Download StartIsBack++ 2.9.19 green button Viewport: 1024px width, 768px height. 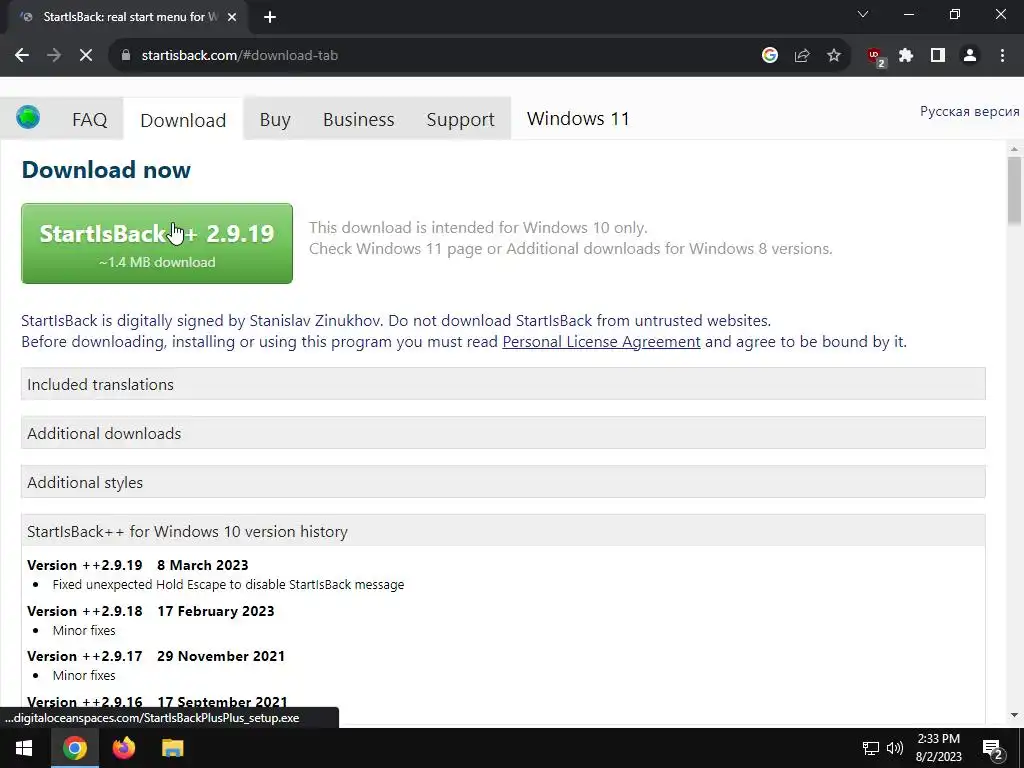click(x=157, y=244)
